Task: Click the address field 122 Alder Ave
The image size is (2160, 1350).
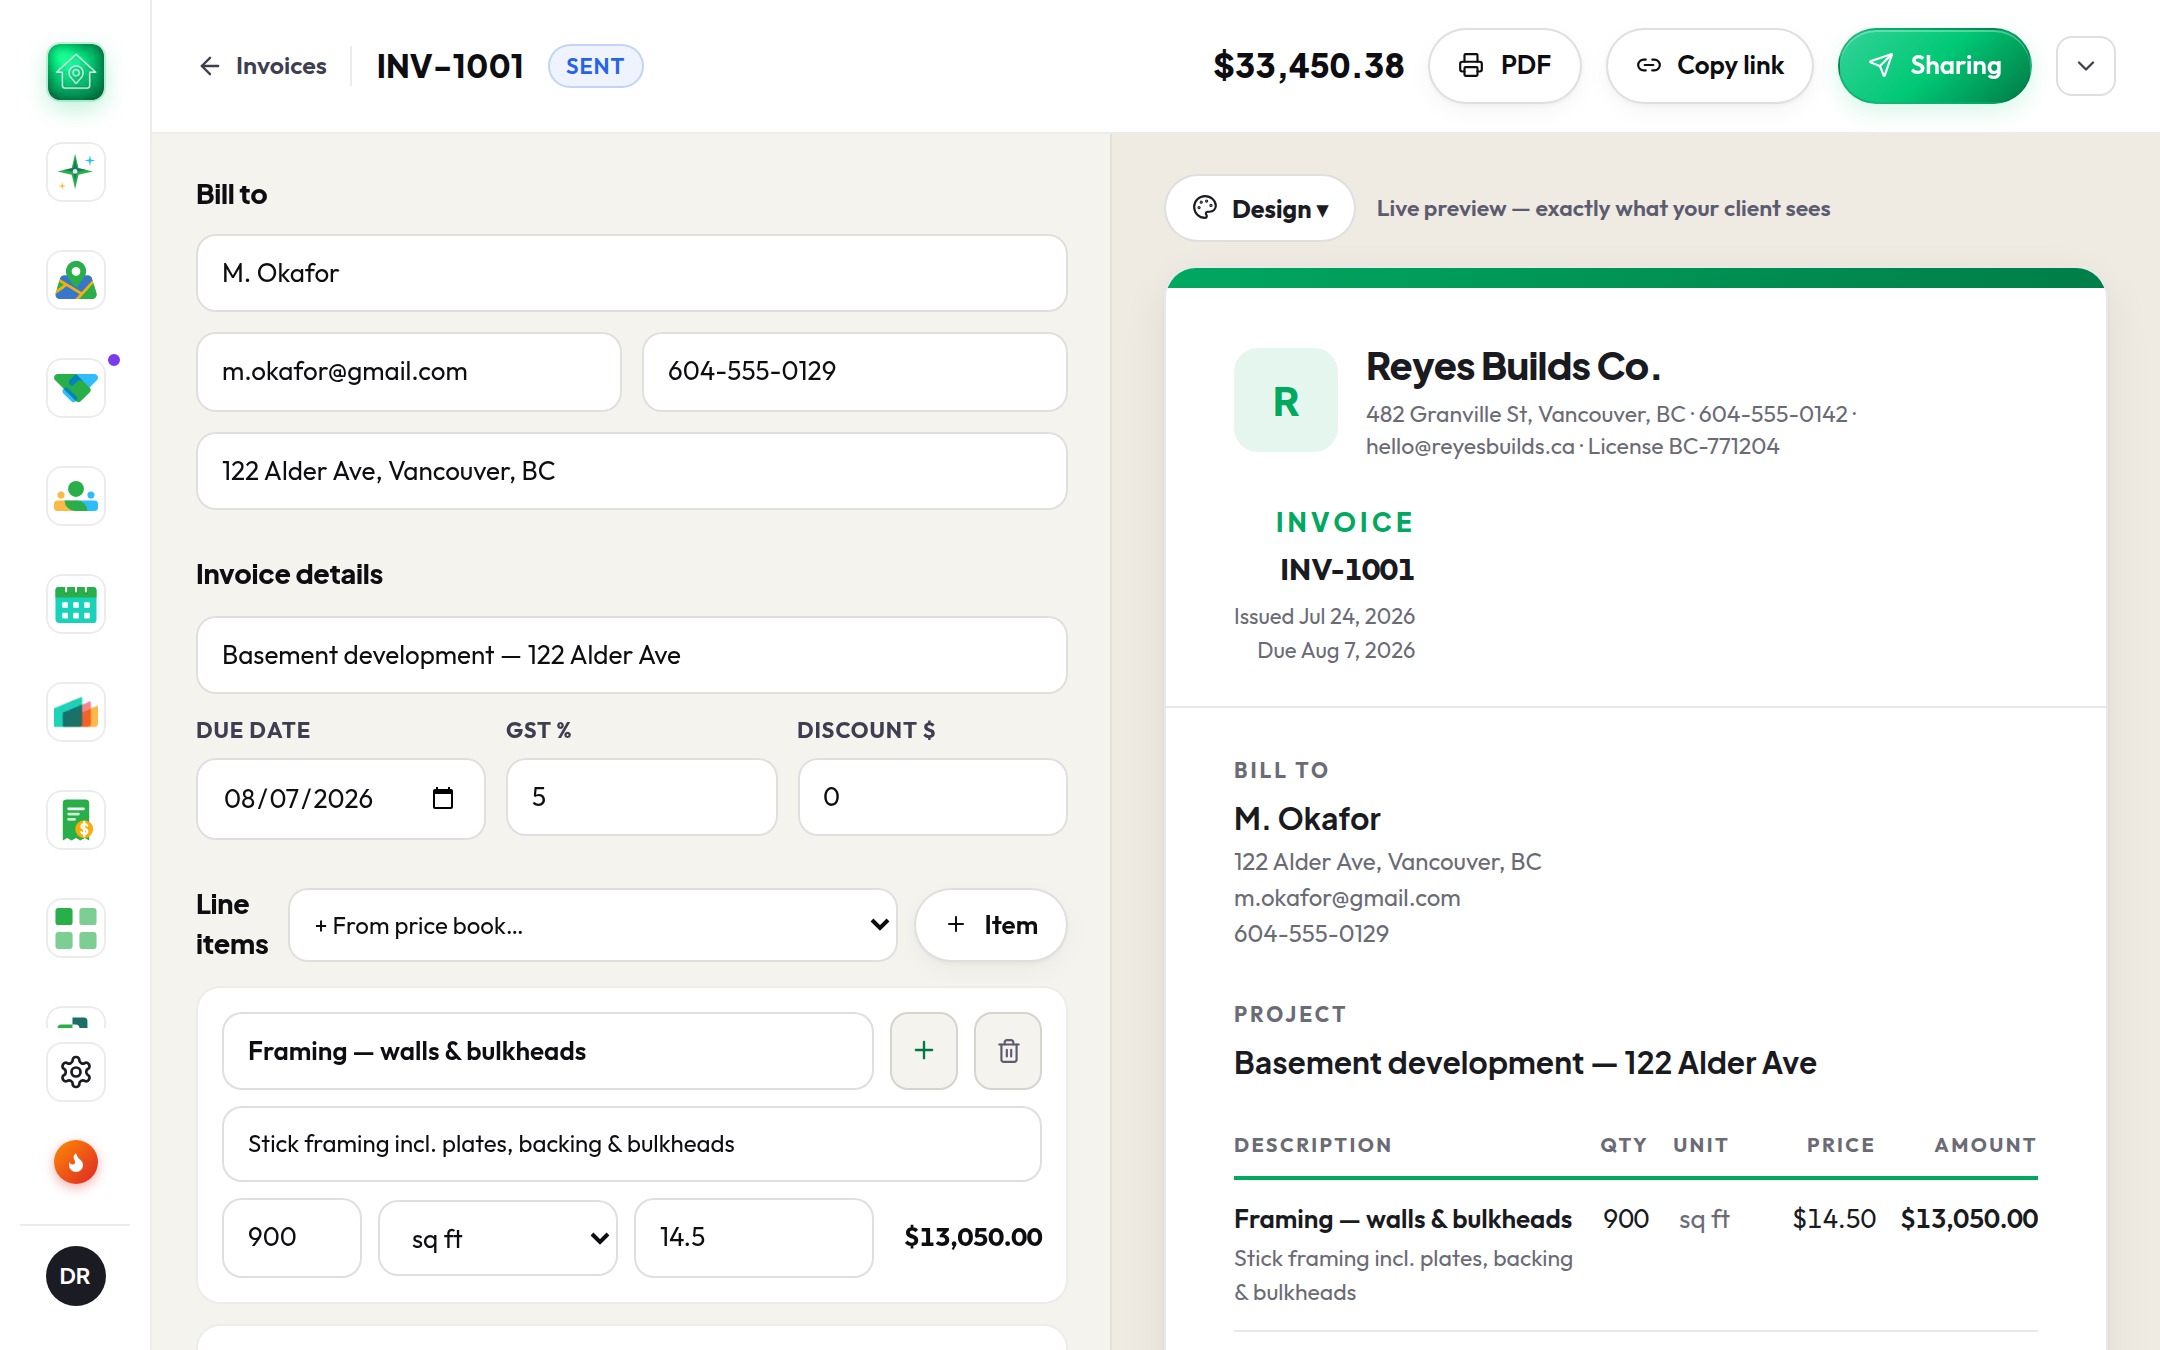Action: pos(632,471)
